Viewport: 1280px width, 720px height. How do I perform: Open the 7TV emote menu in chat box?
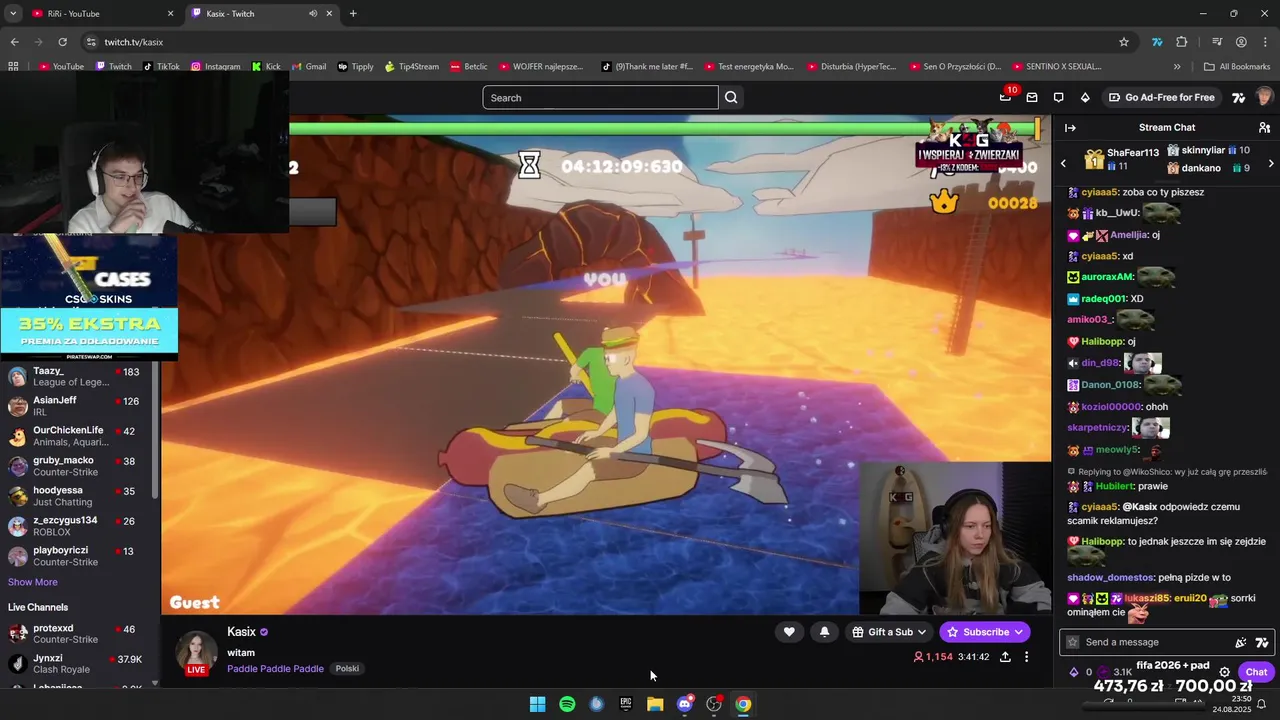point(1262,642)
